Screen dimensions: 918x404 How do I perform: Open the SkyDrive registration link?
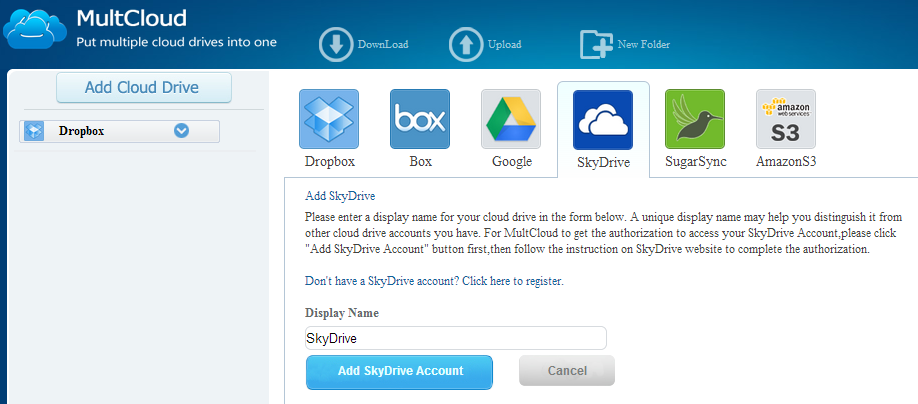[434, 281]
